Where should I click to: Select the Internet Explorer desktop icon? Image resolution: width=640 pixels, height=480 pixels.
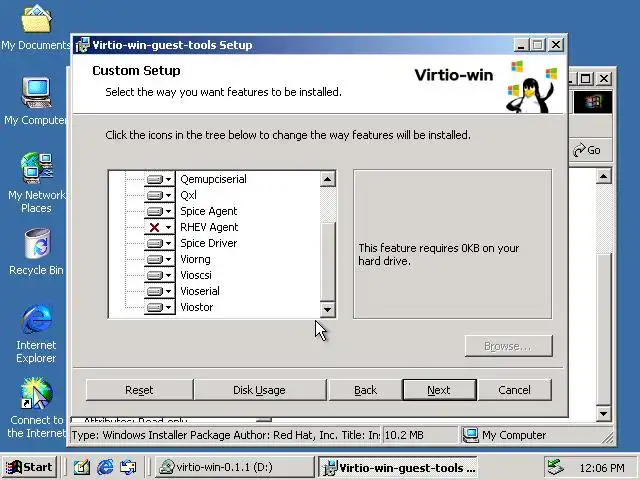[x=36, y=334]
